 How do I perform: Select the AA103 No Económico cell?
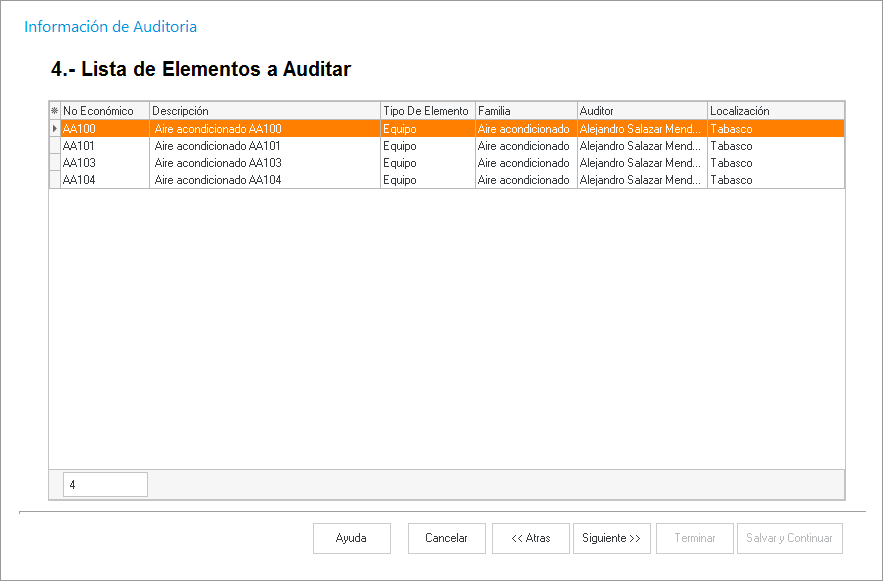(104, 163)
